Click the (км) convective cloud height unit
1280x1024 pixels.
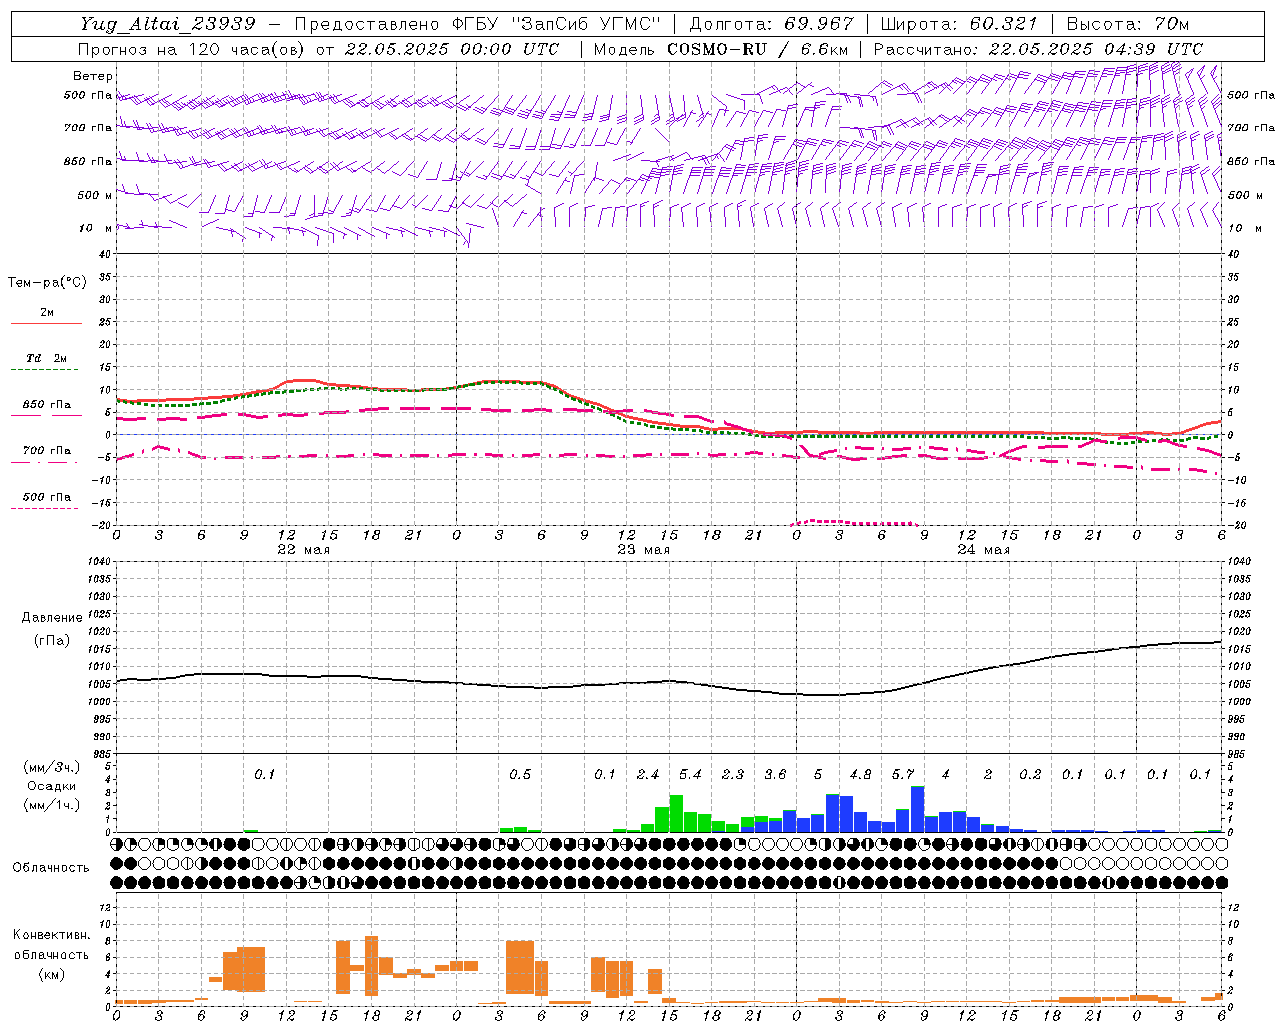pyautogui.click(x=52, y=974)
